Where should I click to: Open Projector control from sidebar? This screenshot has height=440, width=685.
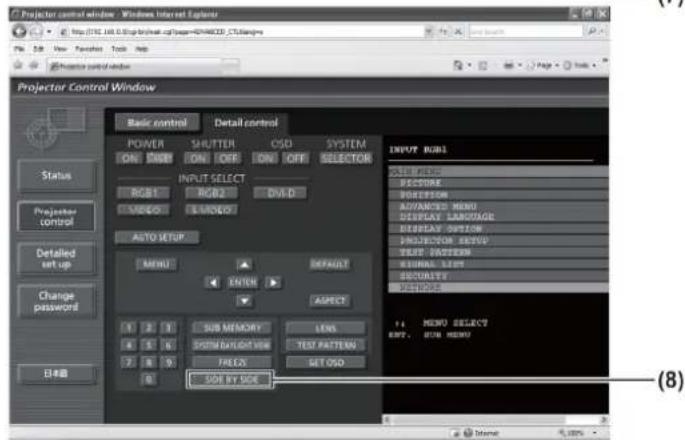[56, 217]
